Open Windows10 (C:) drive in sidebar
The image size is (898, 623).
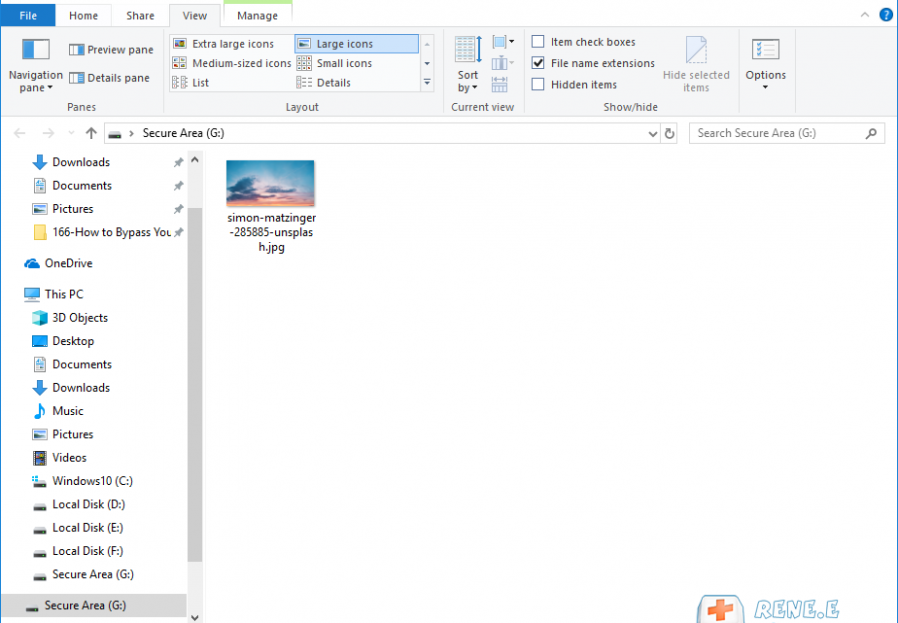pos(92,481)
